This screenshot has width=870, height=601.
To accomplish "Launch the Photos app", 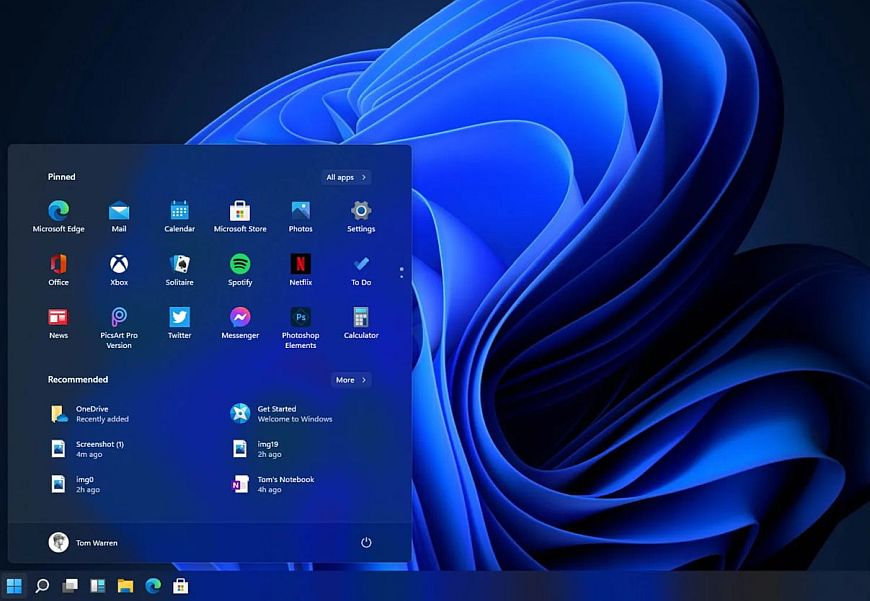I will click(300, 216).
